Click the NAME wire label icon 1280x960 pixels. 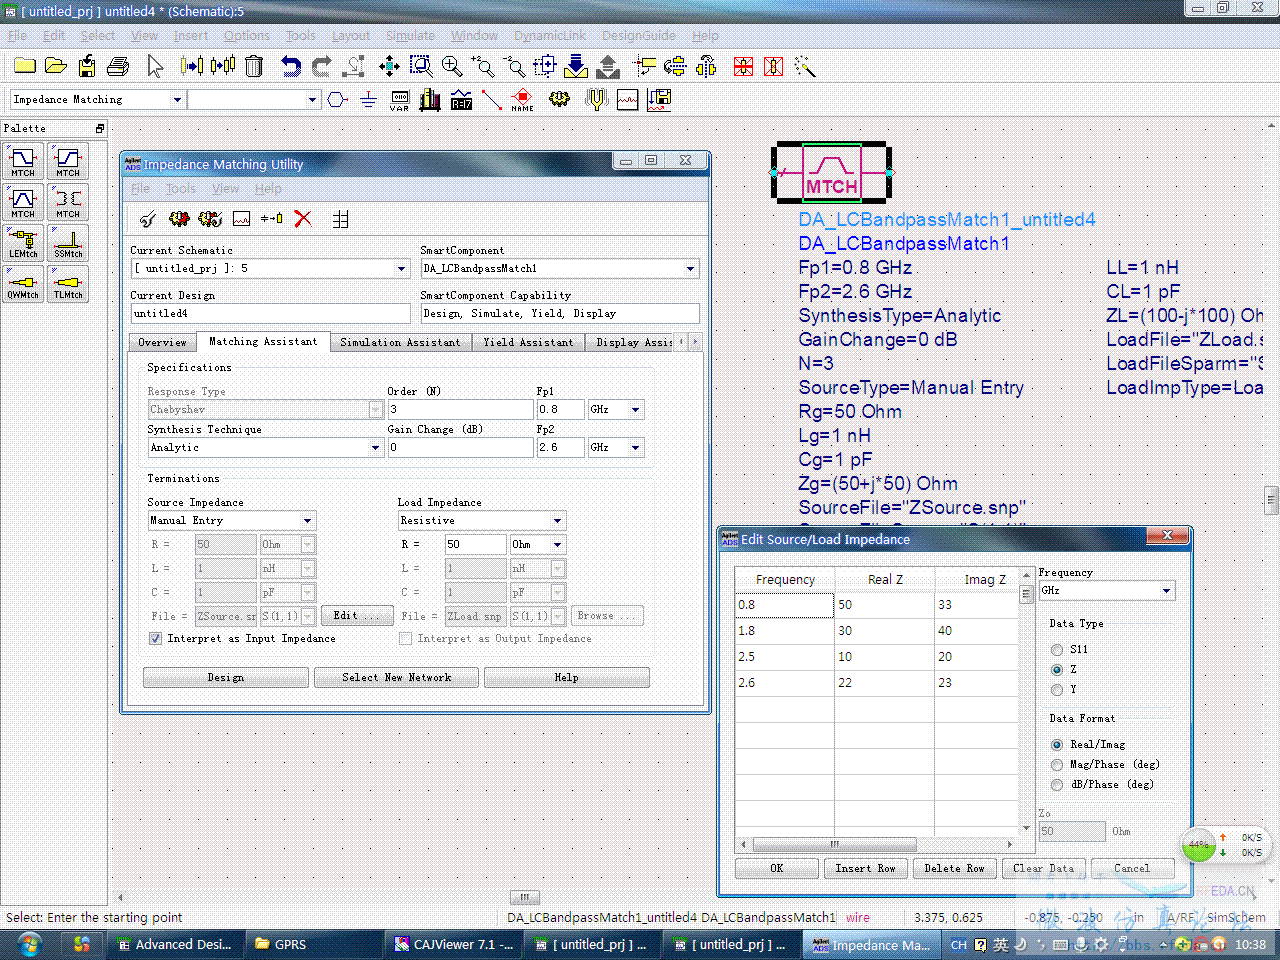pyautogui.click(x=522, y=100)
